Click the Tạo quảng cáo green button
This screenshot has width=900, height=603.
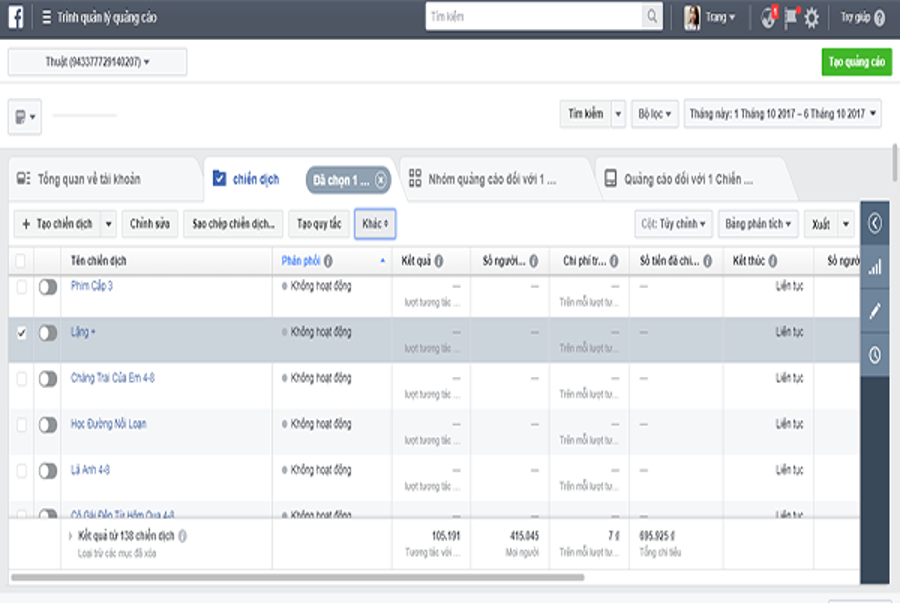[x=856, y=62]
